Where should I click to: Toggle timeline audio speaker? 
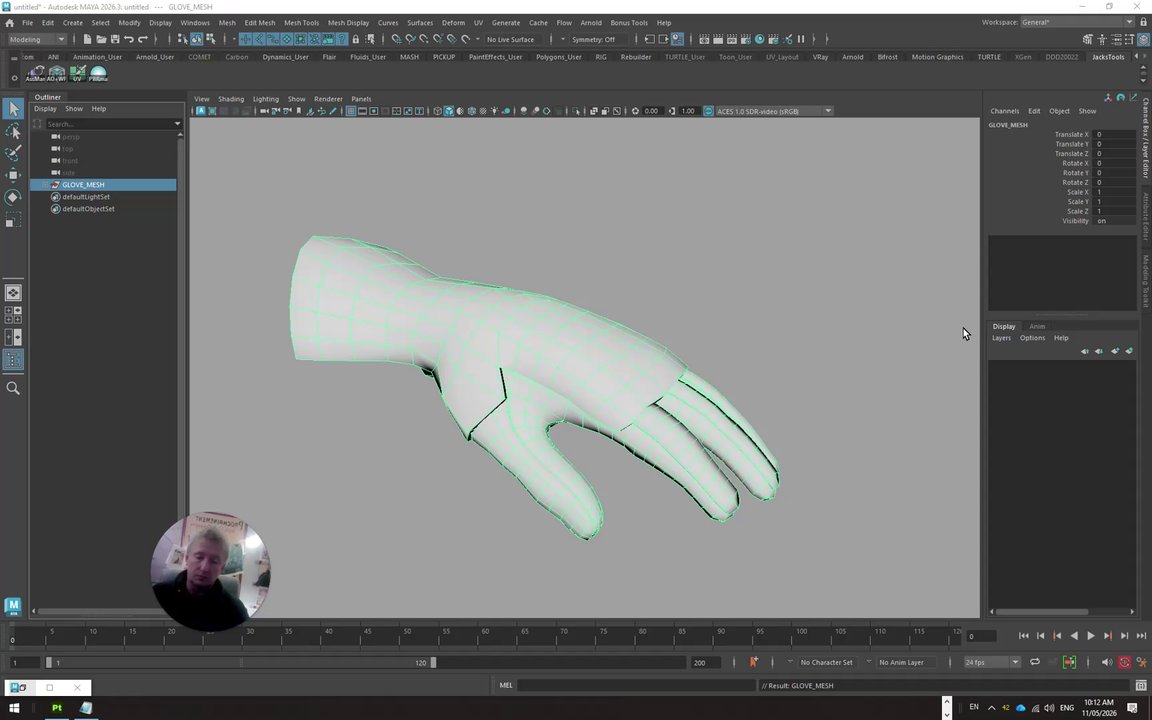[x=1106, y=662]
